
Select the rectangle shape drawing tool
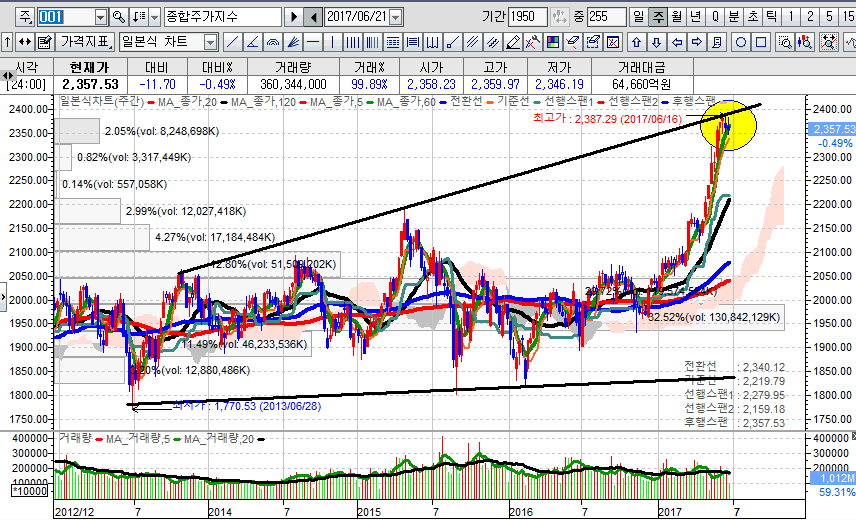pos(763,42)
